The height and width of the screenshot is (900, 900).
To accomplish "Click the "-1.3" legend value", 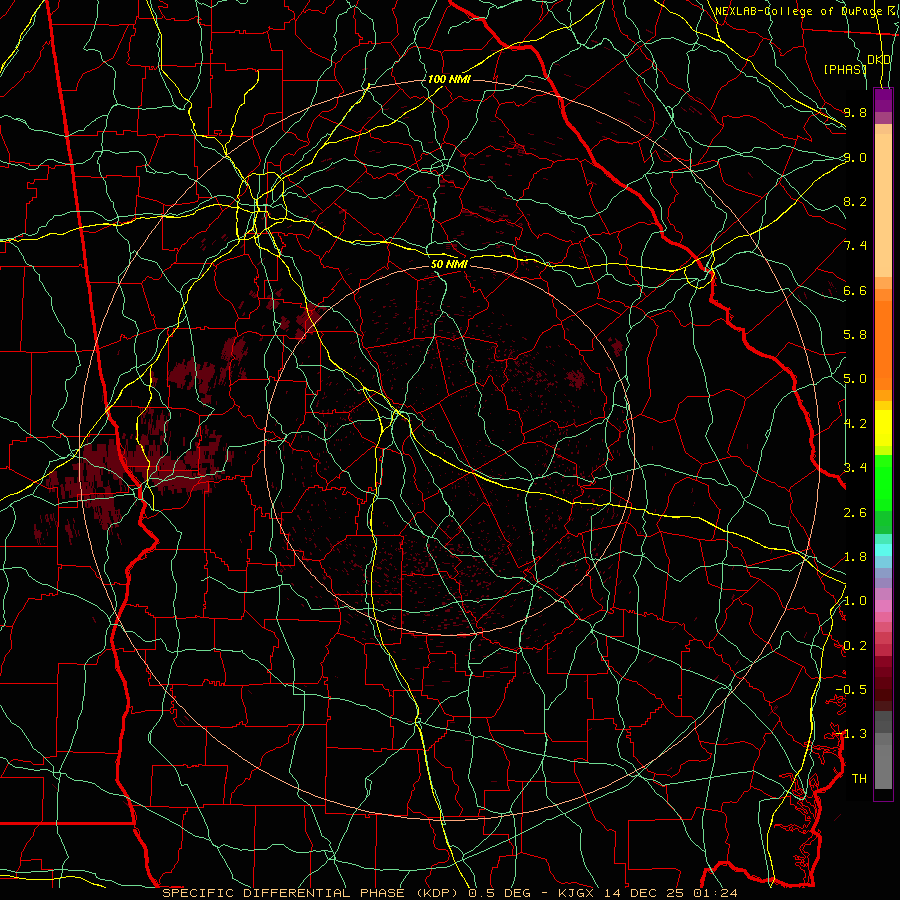I will 851,734.
